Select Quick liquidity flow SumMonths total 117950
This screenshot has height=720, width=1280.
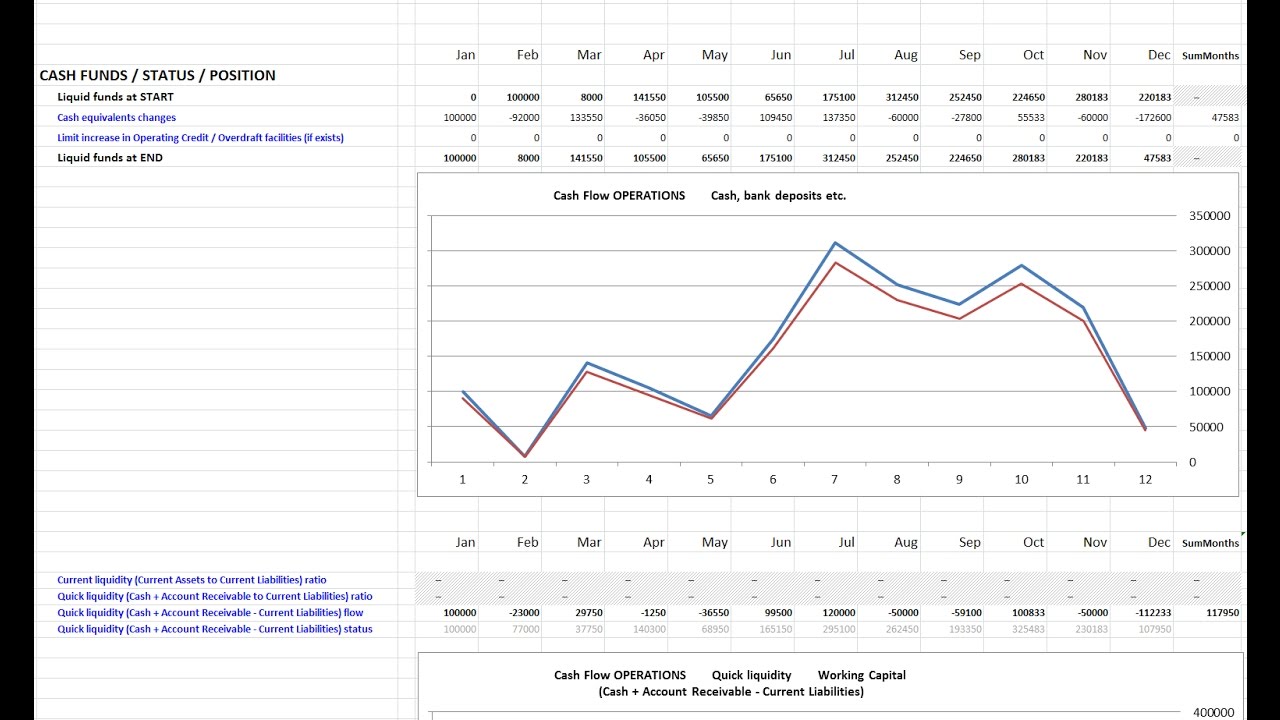point(1221,613)
